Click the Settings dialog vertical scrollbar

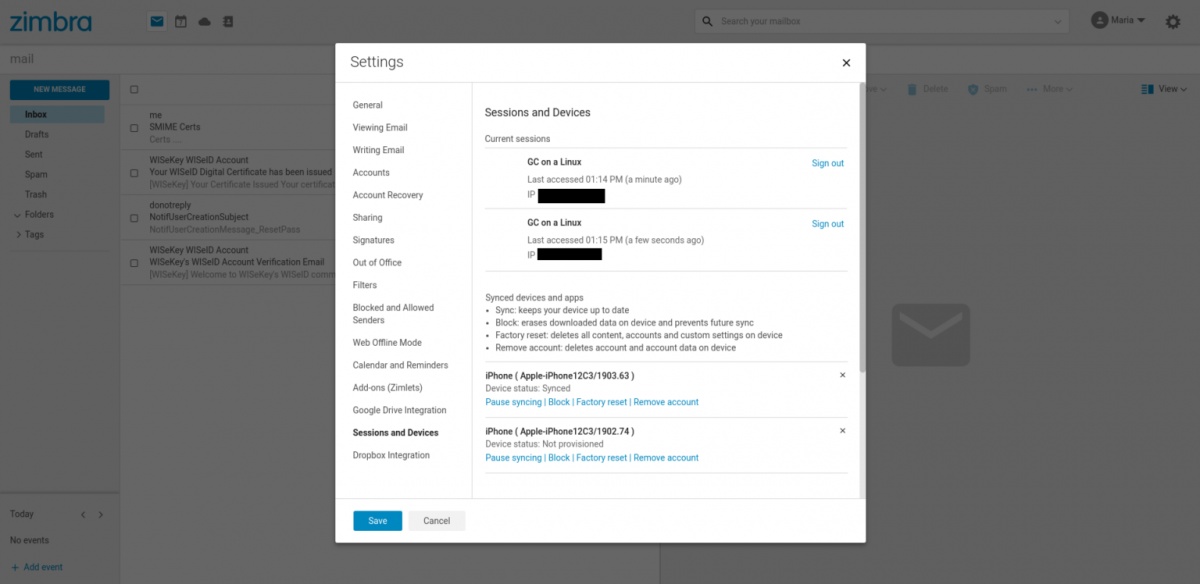pyautogui.click(x=861, y=230)
